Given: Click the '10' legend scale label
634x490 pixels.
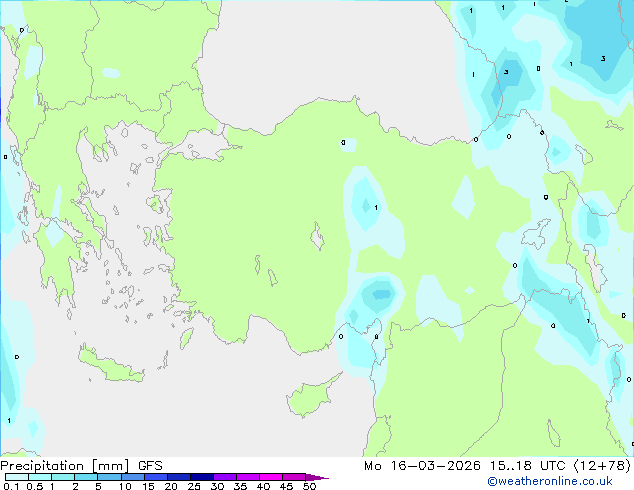Looking at the screenshot, I should [125, 486].
